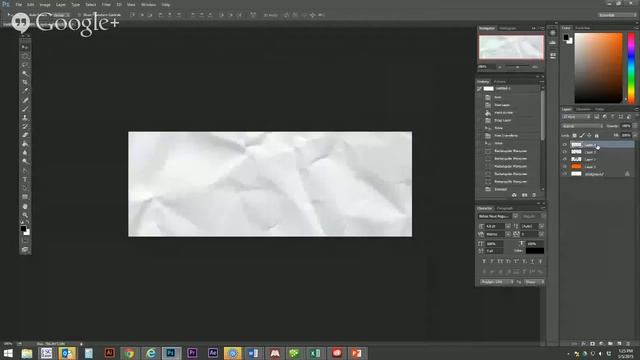Switch to the Histogram tab

508,28
